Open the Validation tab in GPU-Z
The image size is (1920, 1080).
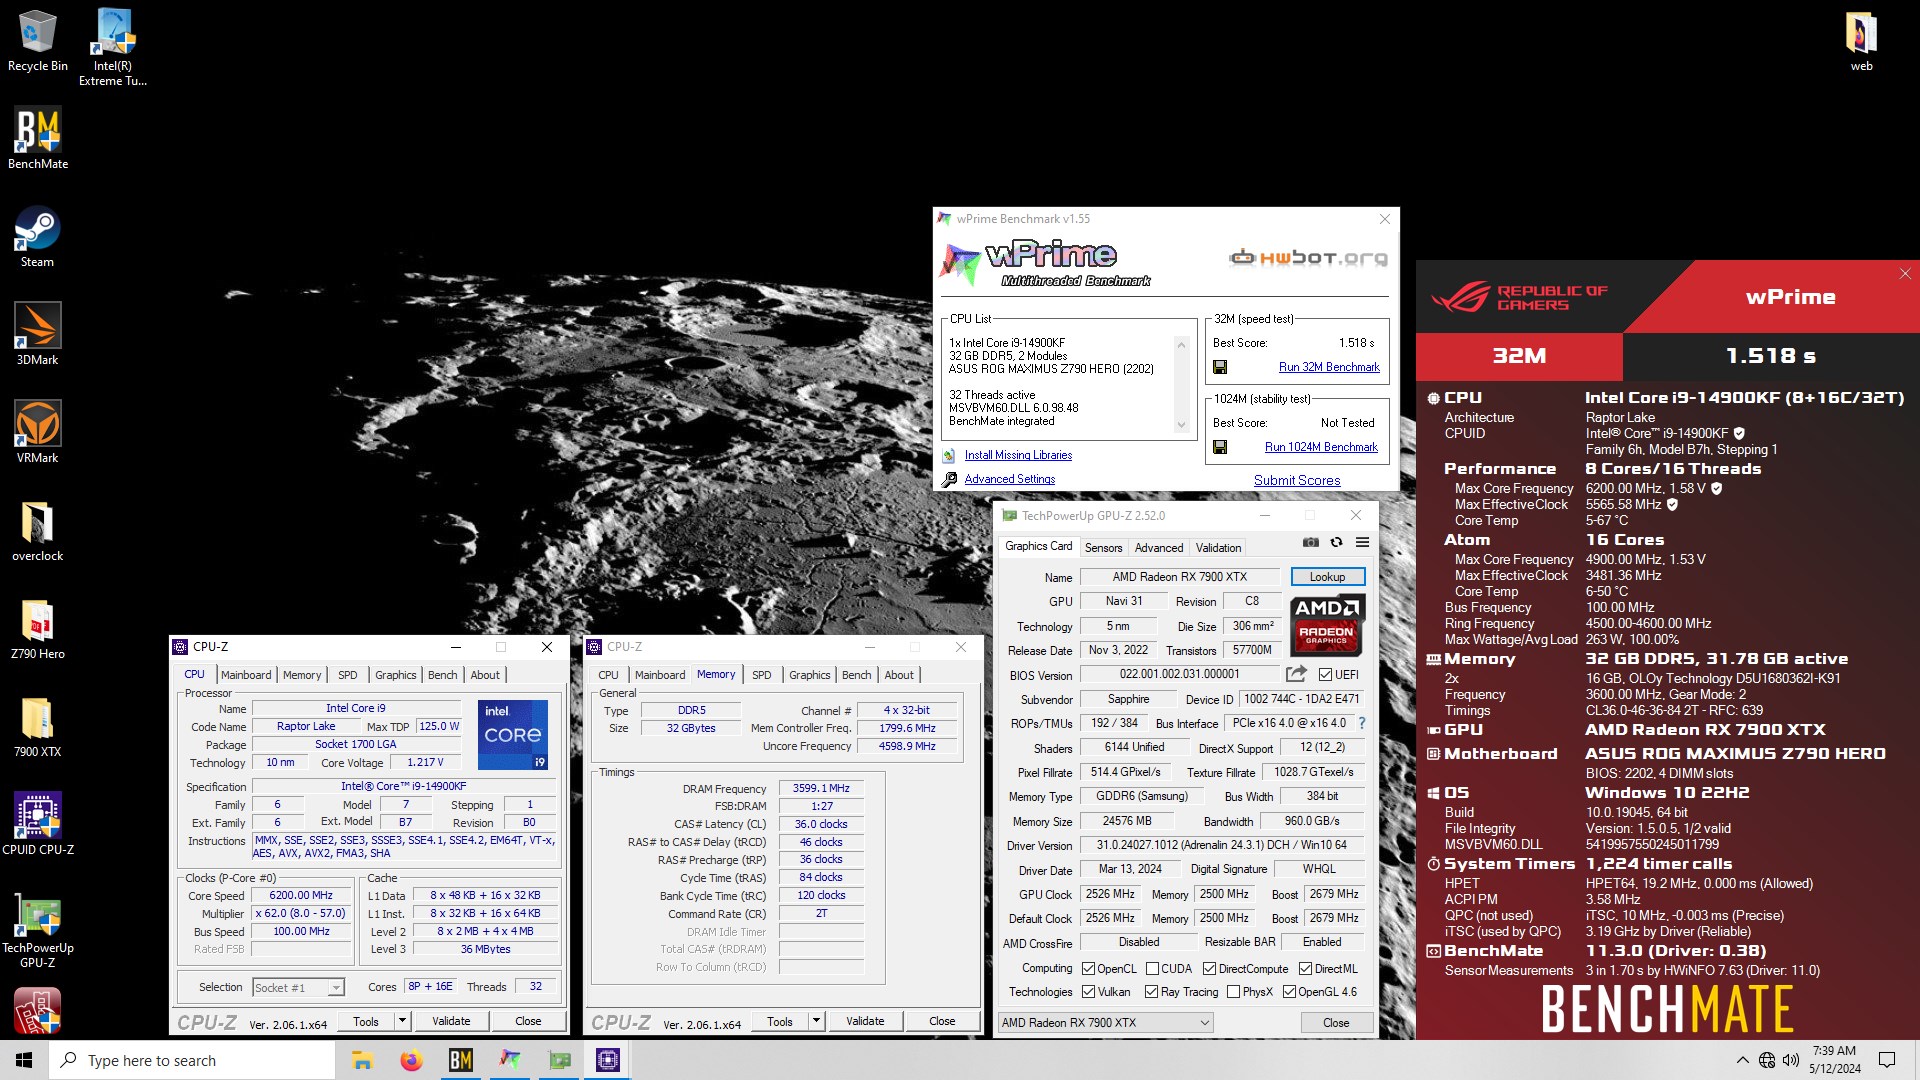coord(1218,548)
